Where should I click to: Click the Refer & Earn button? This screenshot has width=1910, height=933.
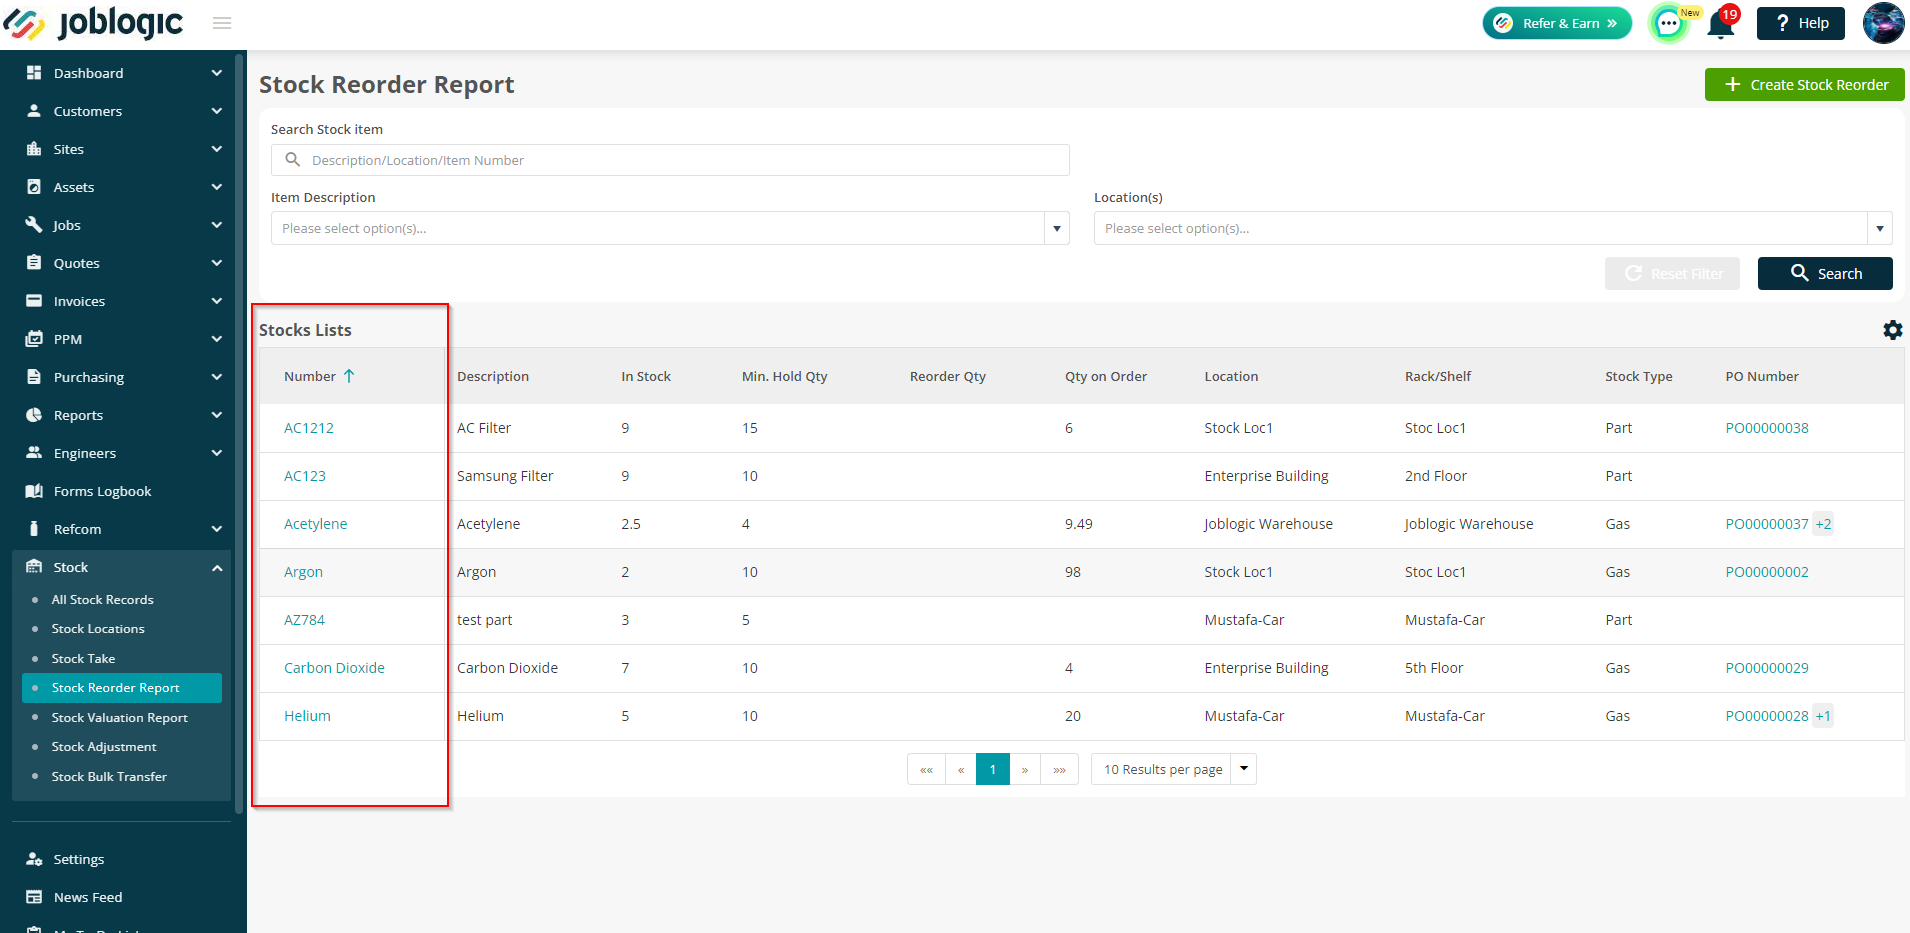click(1557, 23)
